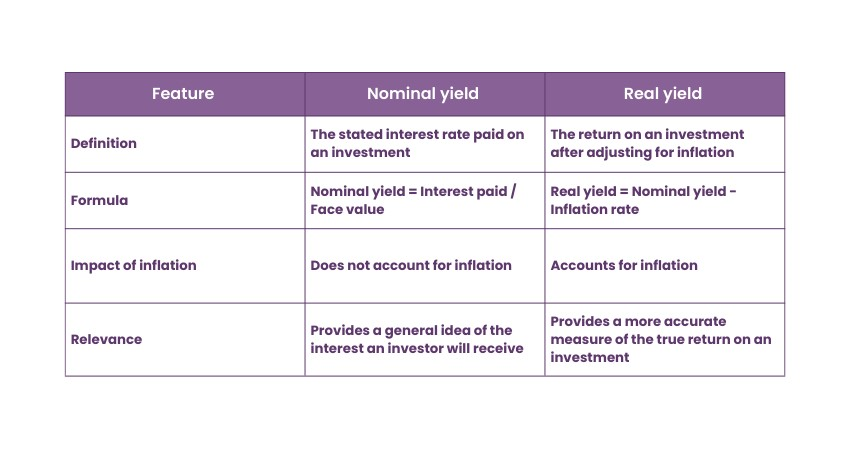
Task: Click the Feature column header
Action: 183,94
